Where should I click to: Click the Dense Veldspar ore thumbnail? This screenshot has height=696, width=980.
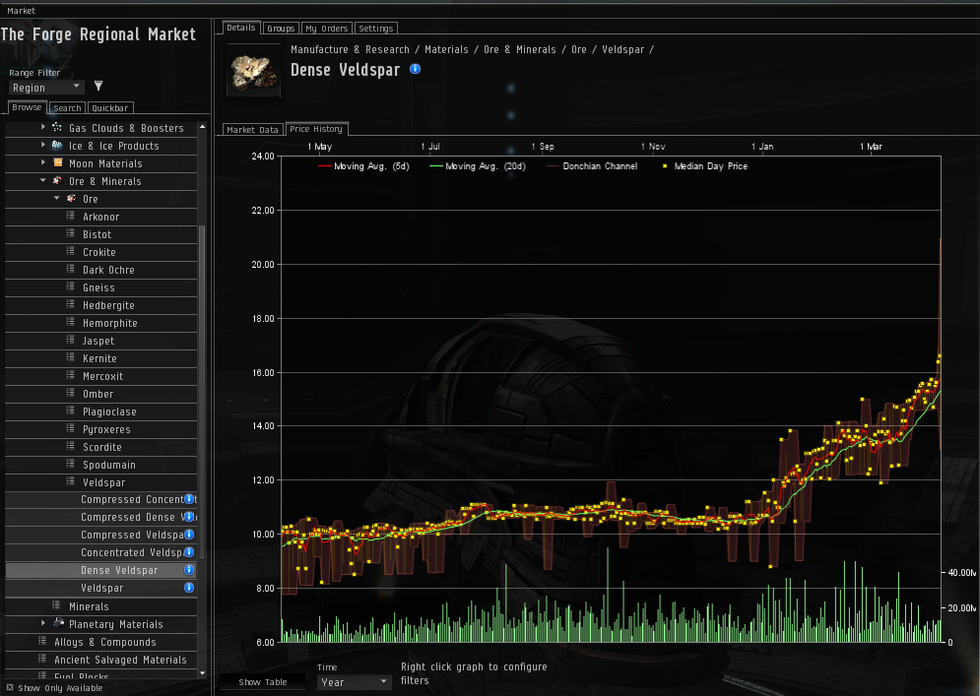pyautogui.click(x=254, y=69)
